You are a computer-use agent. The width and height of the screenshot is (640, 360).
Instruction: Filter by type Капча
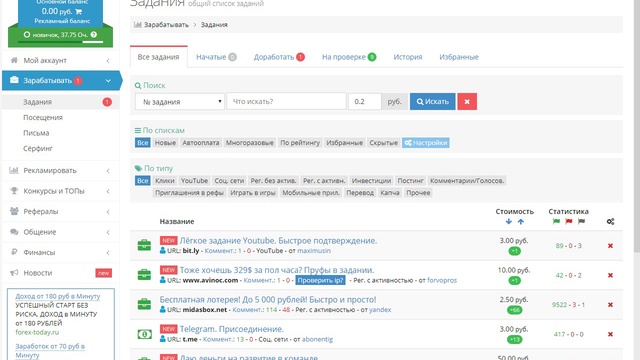pos(390,193)
